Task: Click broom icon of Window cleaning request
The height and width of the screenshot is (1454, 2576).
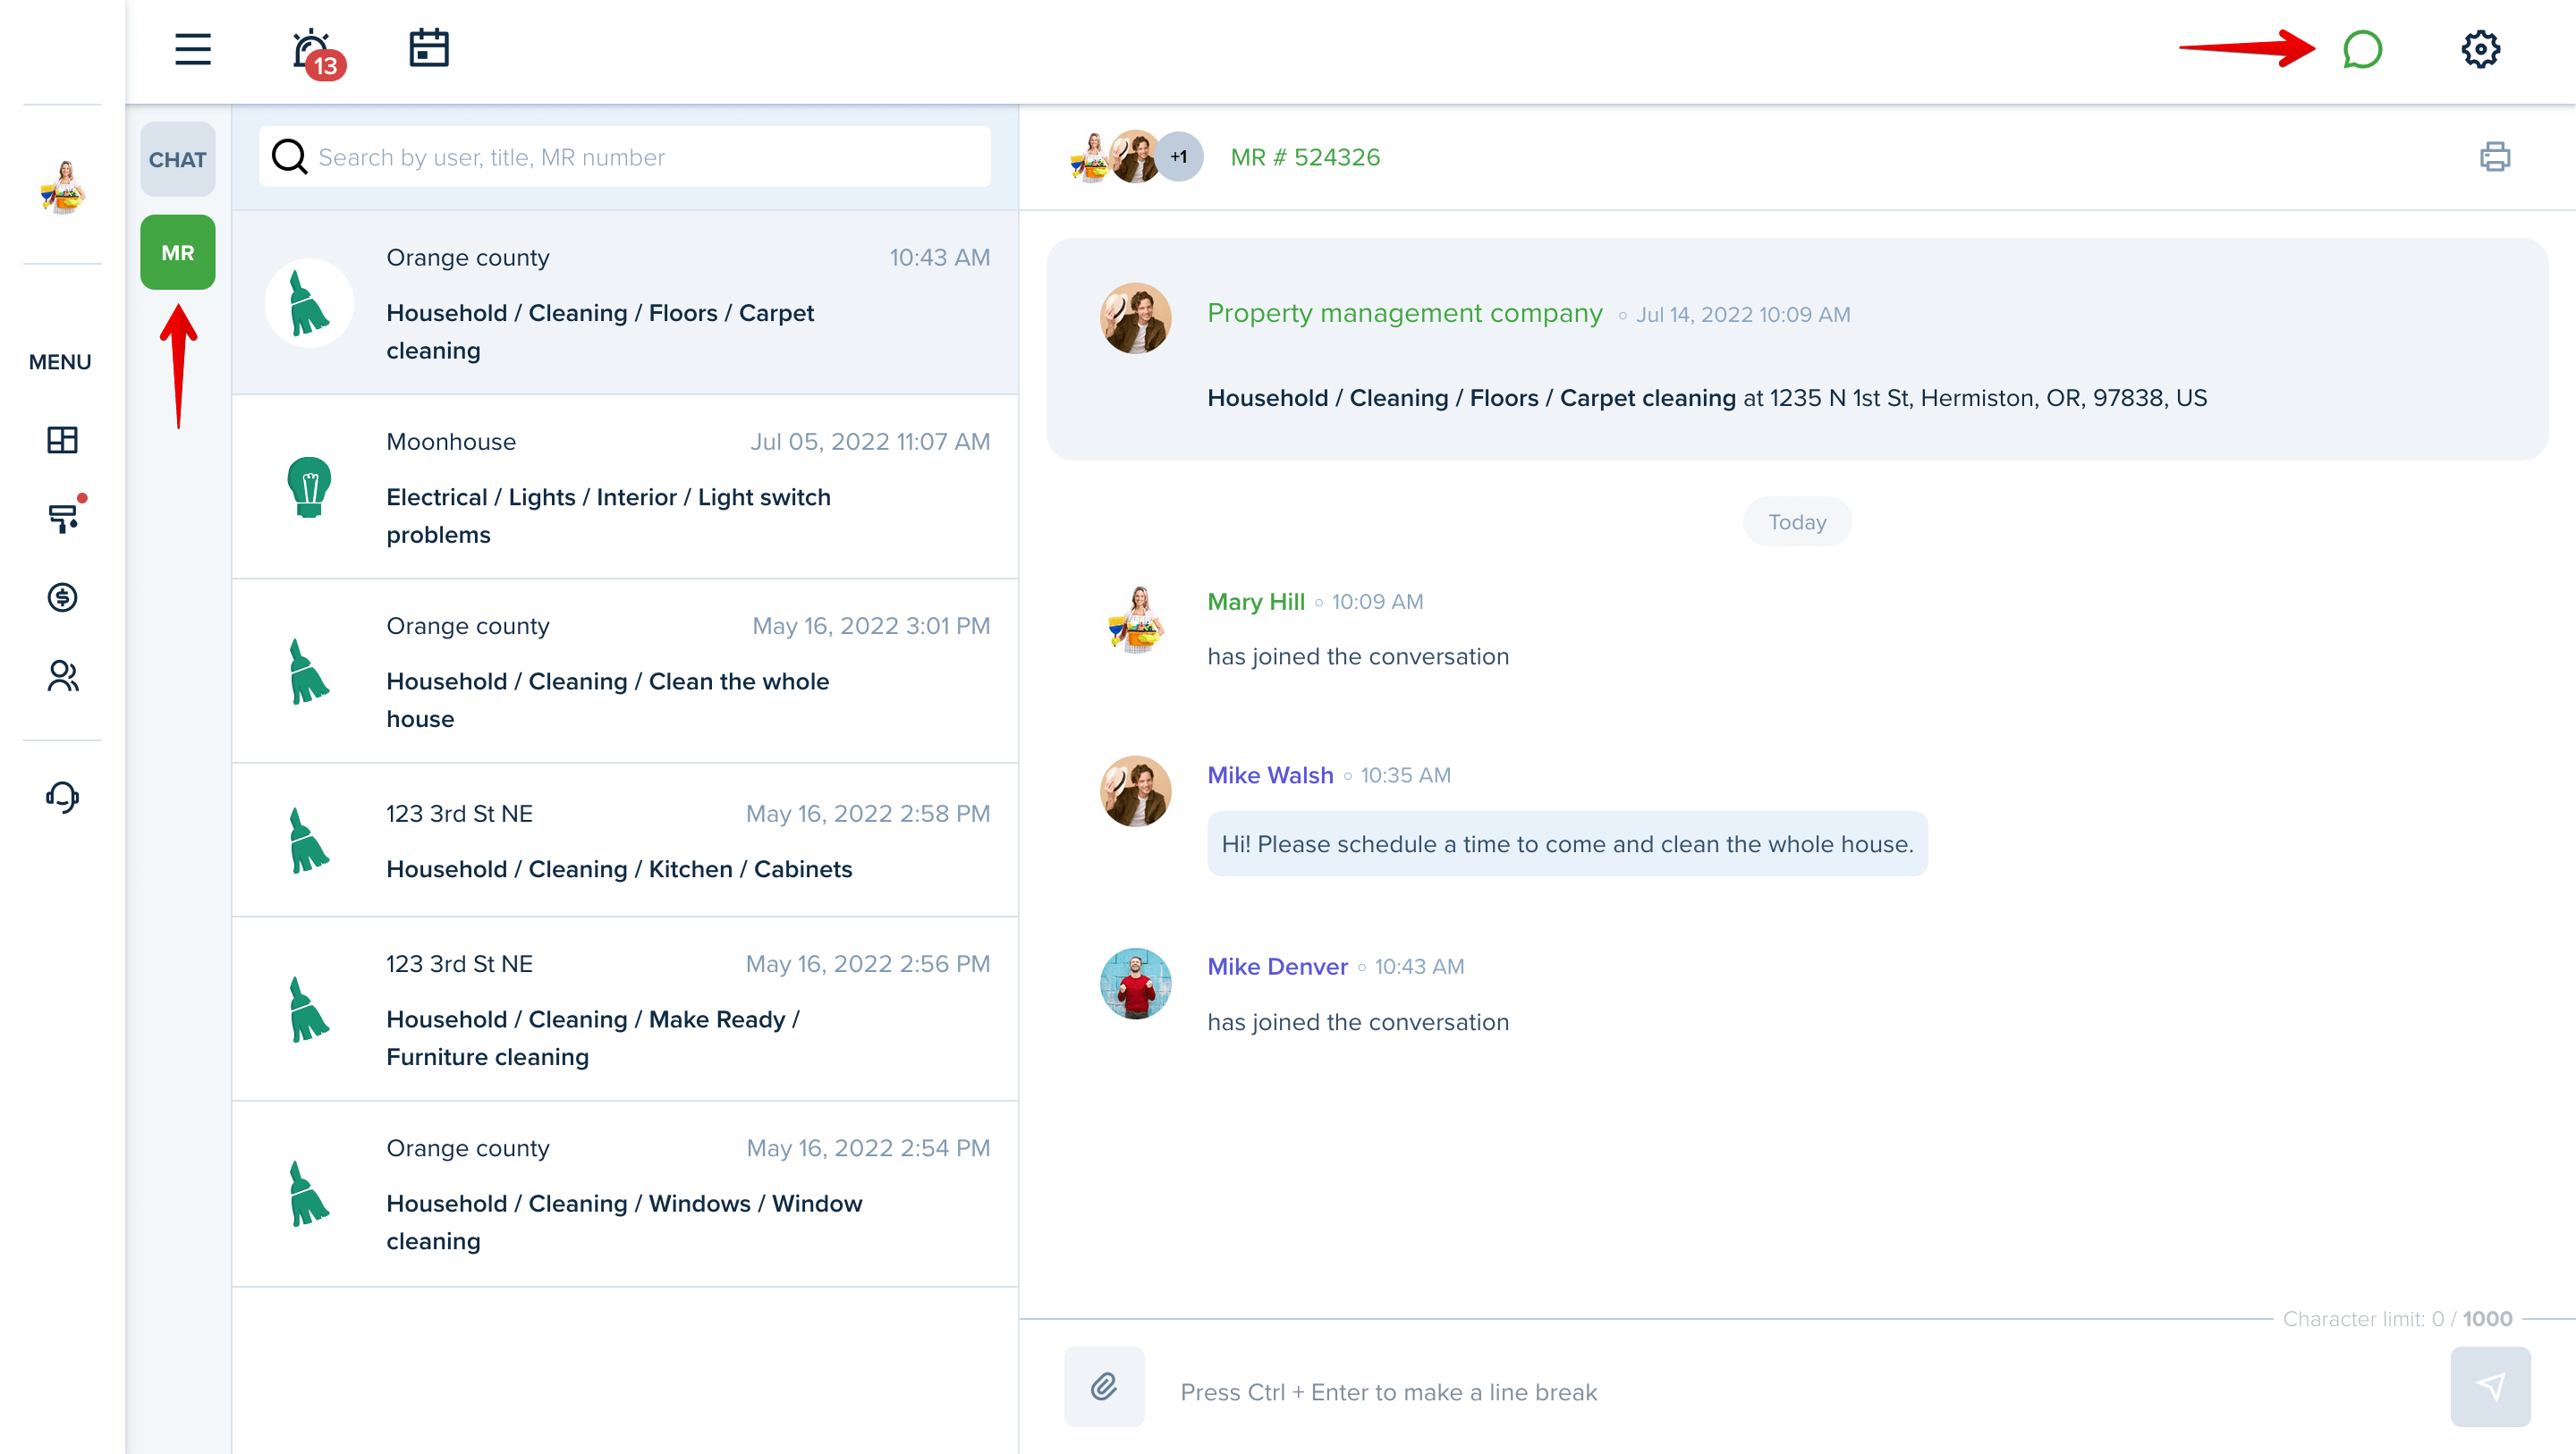Action: pos(309,1194)
